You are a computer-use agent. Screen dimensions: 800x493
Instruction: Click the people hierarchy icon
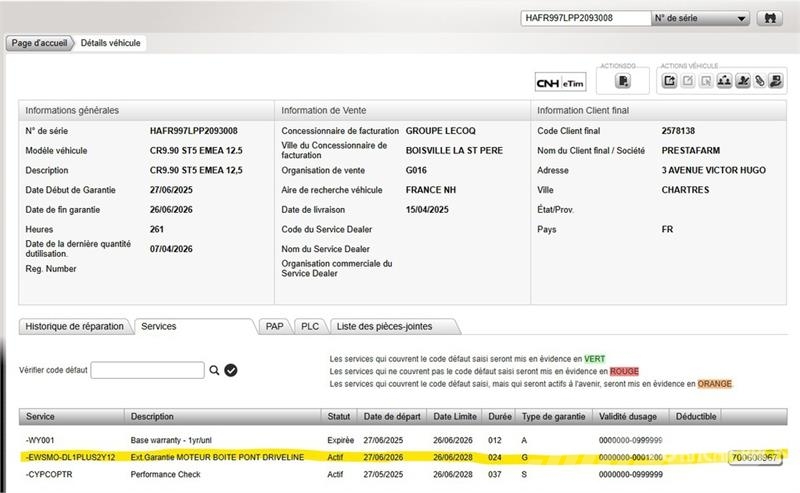[x=724, y=81]
